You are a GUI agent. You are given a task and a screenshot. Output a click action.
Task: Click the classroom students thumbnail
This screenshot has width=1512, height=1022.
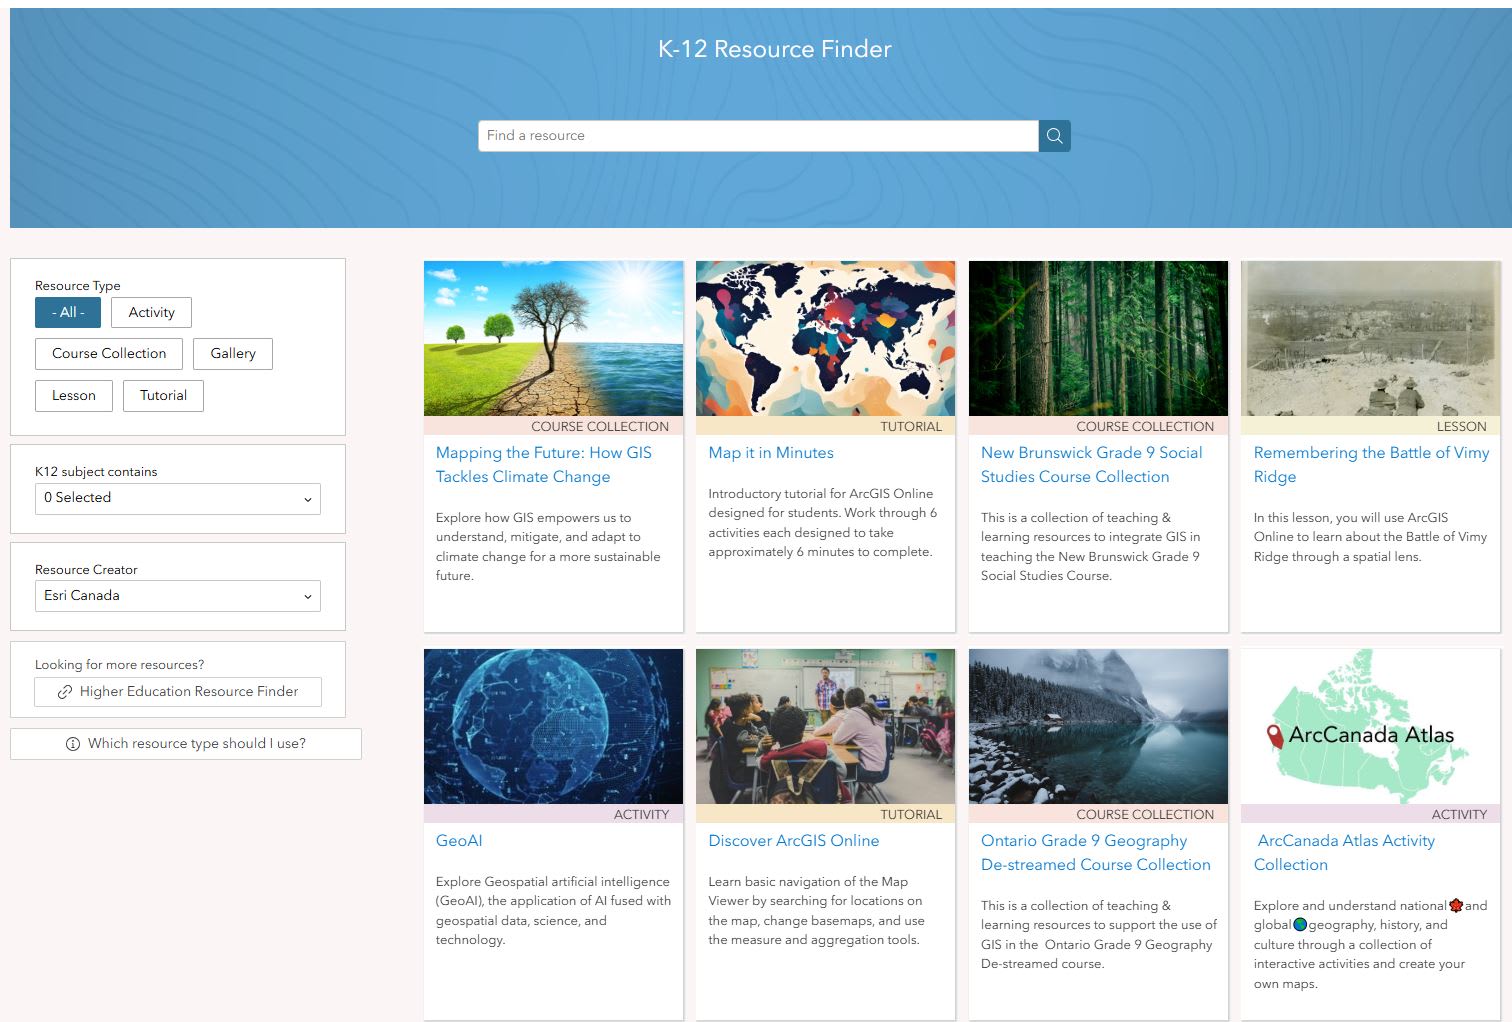pyautogui.click(x=826, y=727)
